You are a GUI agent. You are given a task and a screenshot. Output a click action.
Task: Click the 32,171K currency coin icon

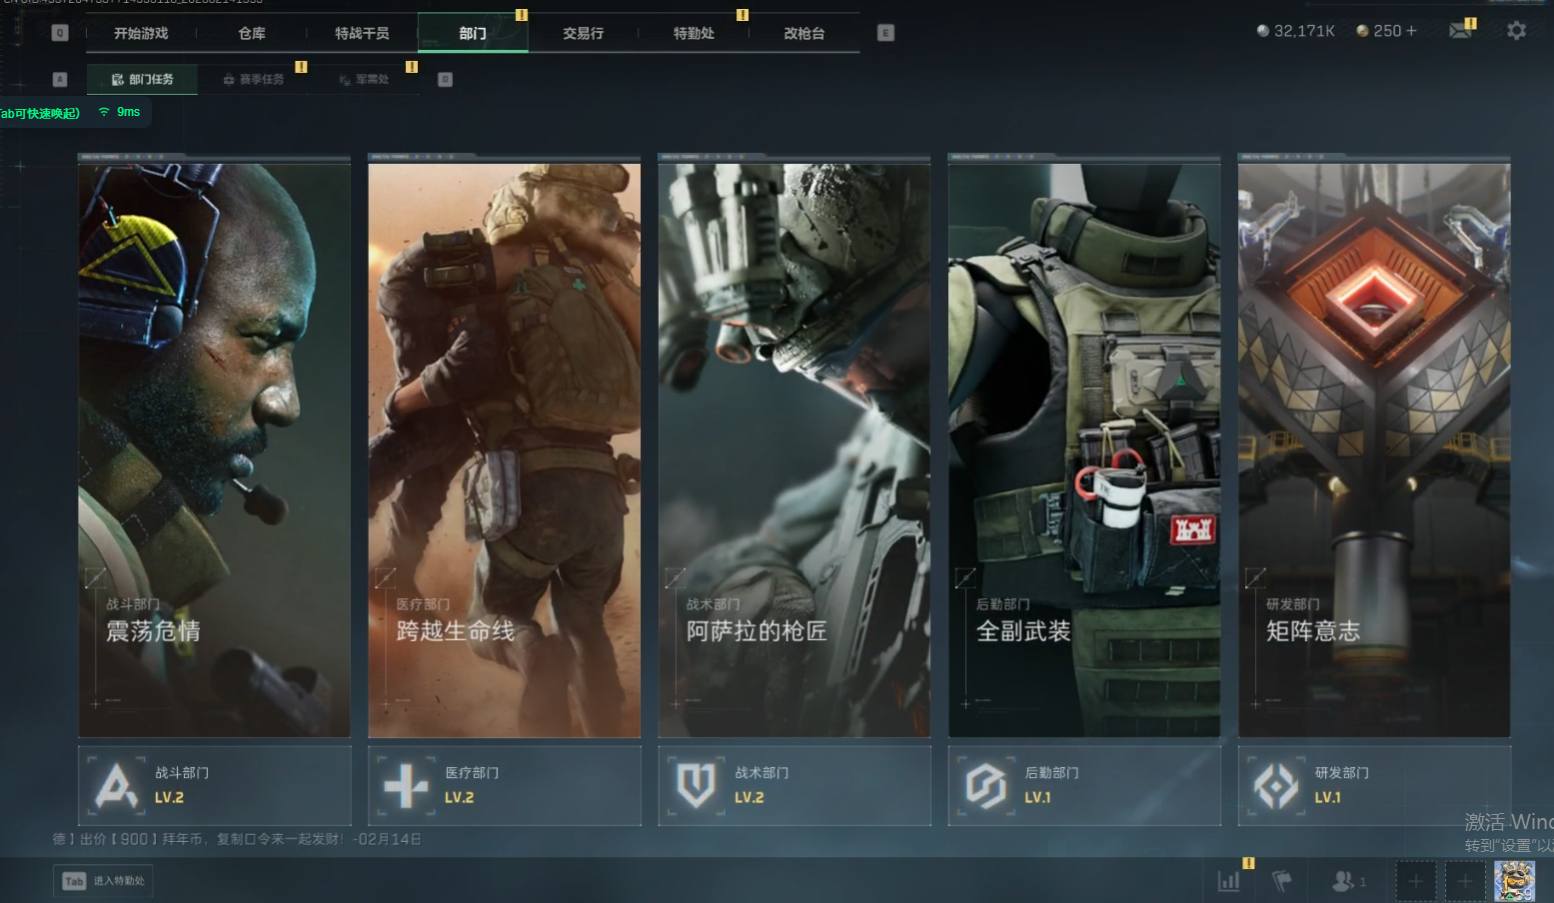(1263, 31)
